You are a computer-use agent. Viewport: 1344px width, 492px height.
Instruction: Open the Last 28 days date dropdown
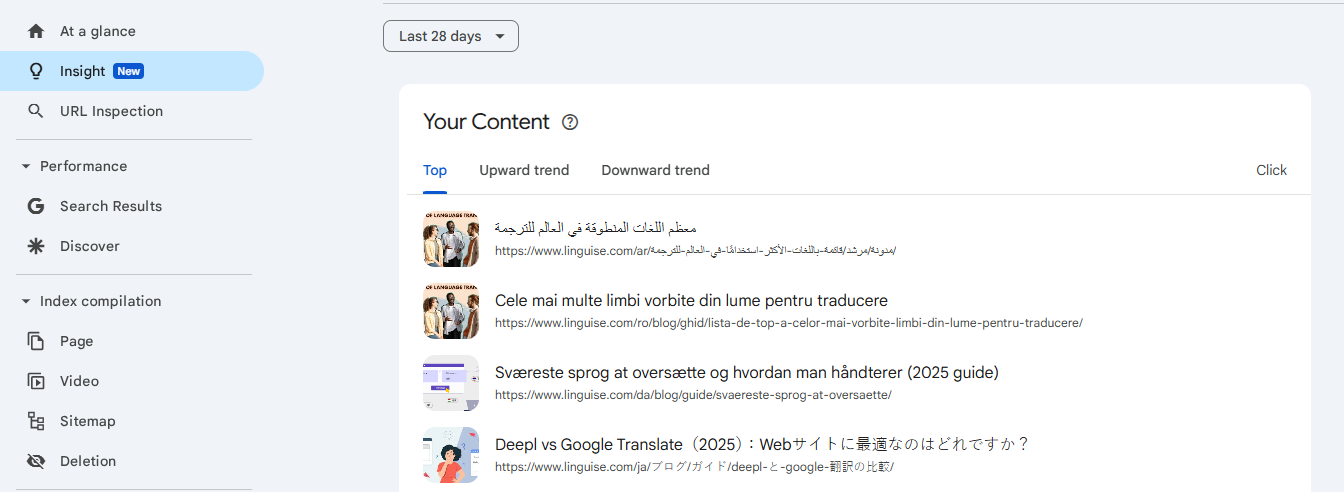(451, 36)
